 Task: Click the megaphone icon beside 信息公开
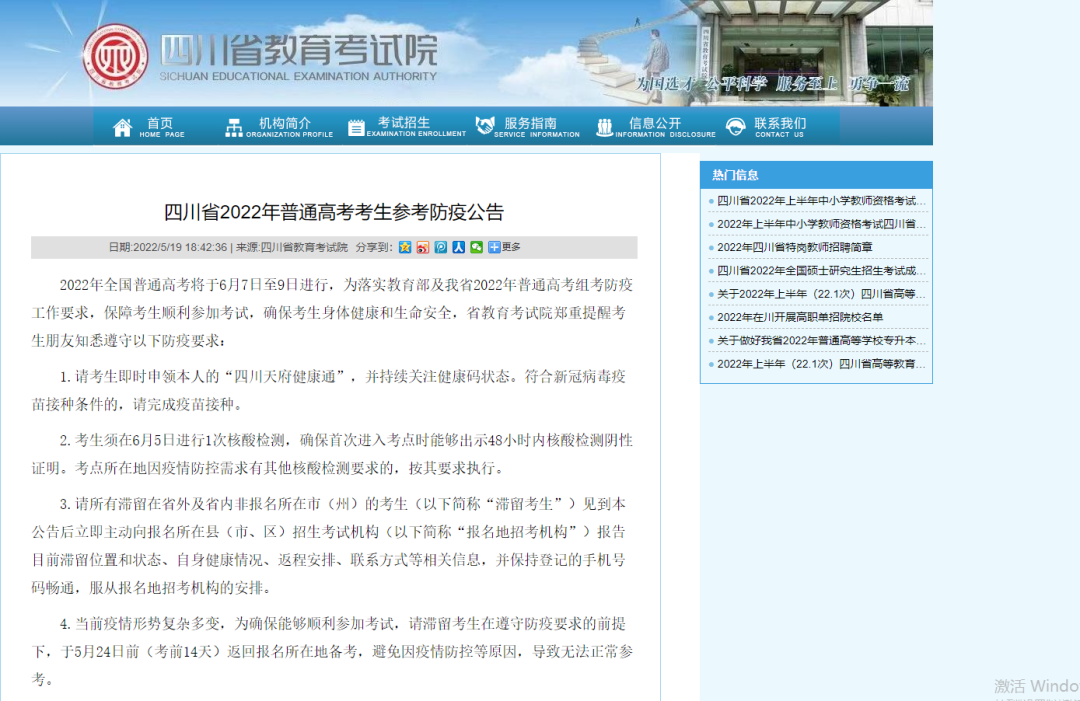pyautogui.click(x=604, y=124)
